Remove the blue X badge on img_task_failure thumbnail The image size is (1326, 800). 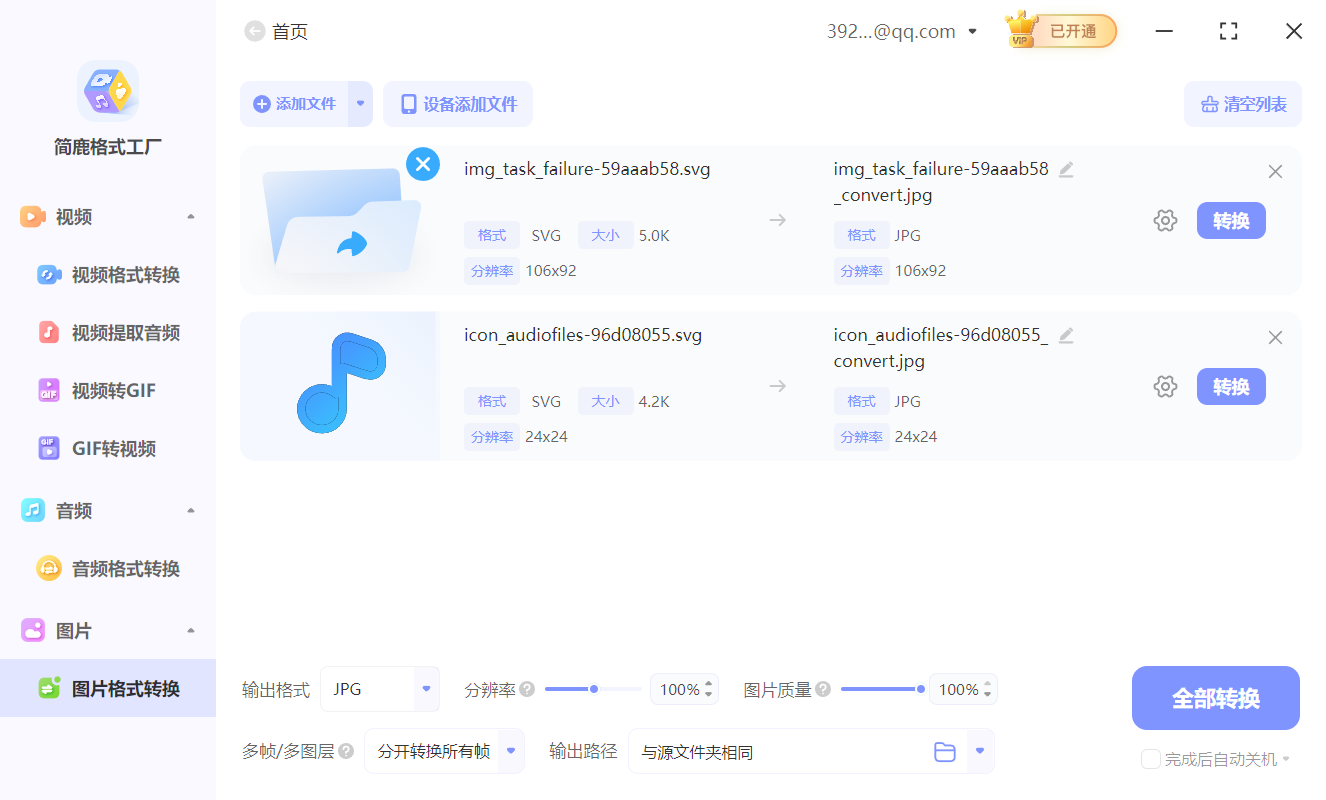tap(423, 163)
